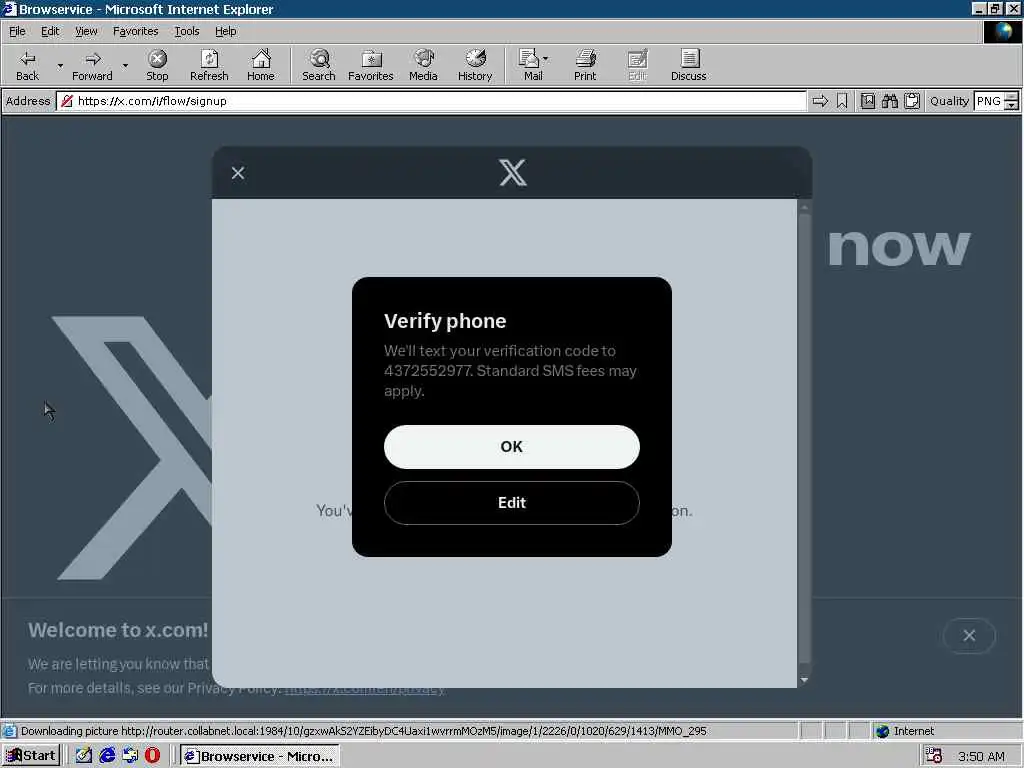Open the File menu
The image size is (1024, 768).
(x=17, y=31)
